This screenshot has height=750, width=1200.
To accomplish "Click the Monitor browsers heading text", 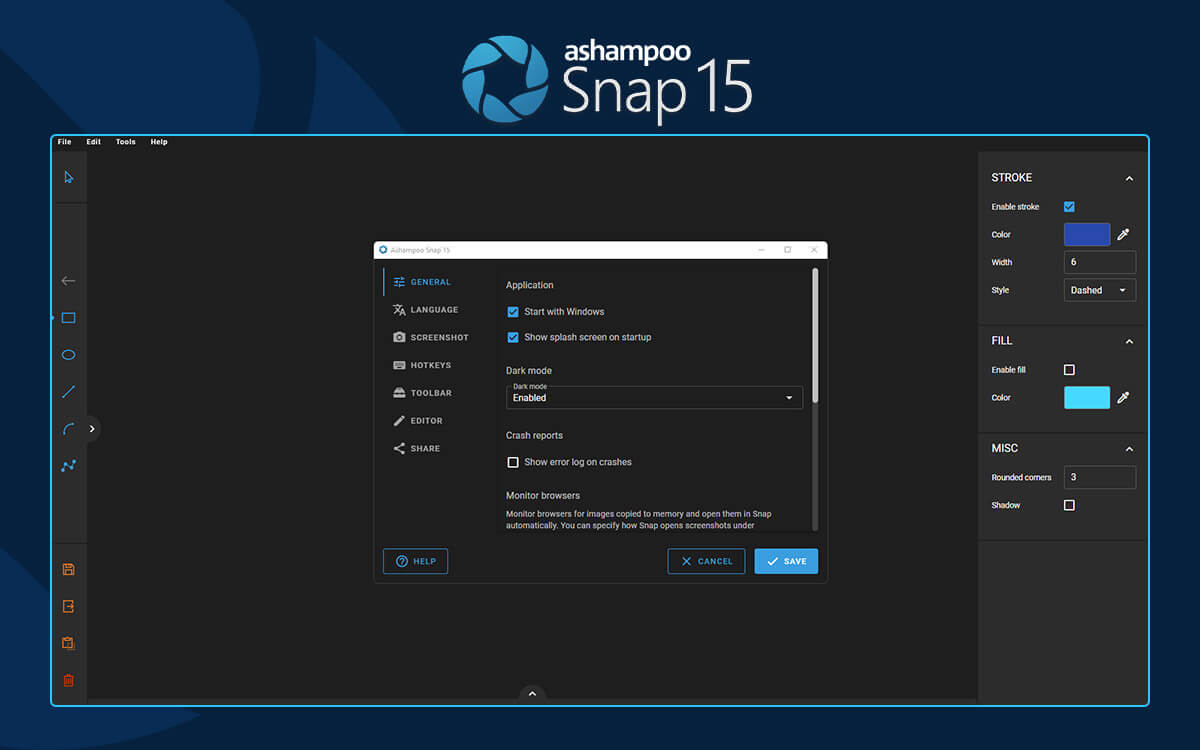I will point(543,496).
